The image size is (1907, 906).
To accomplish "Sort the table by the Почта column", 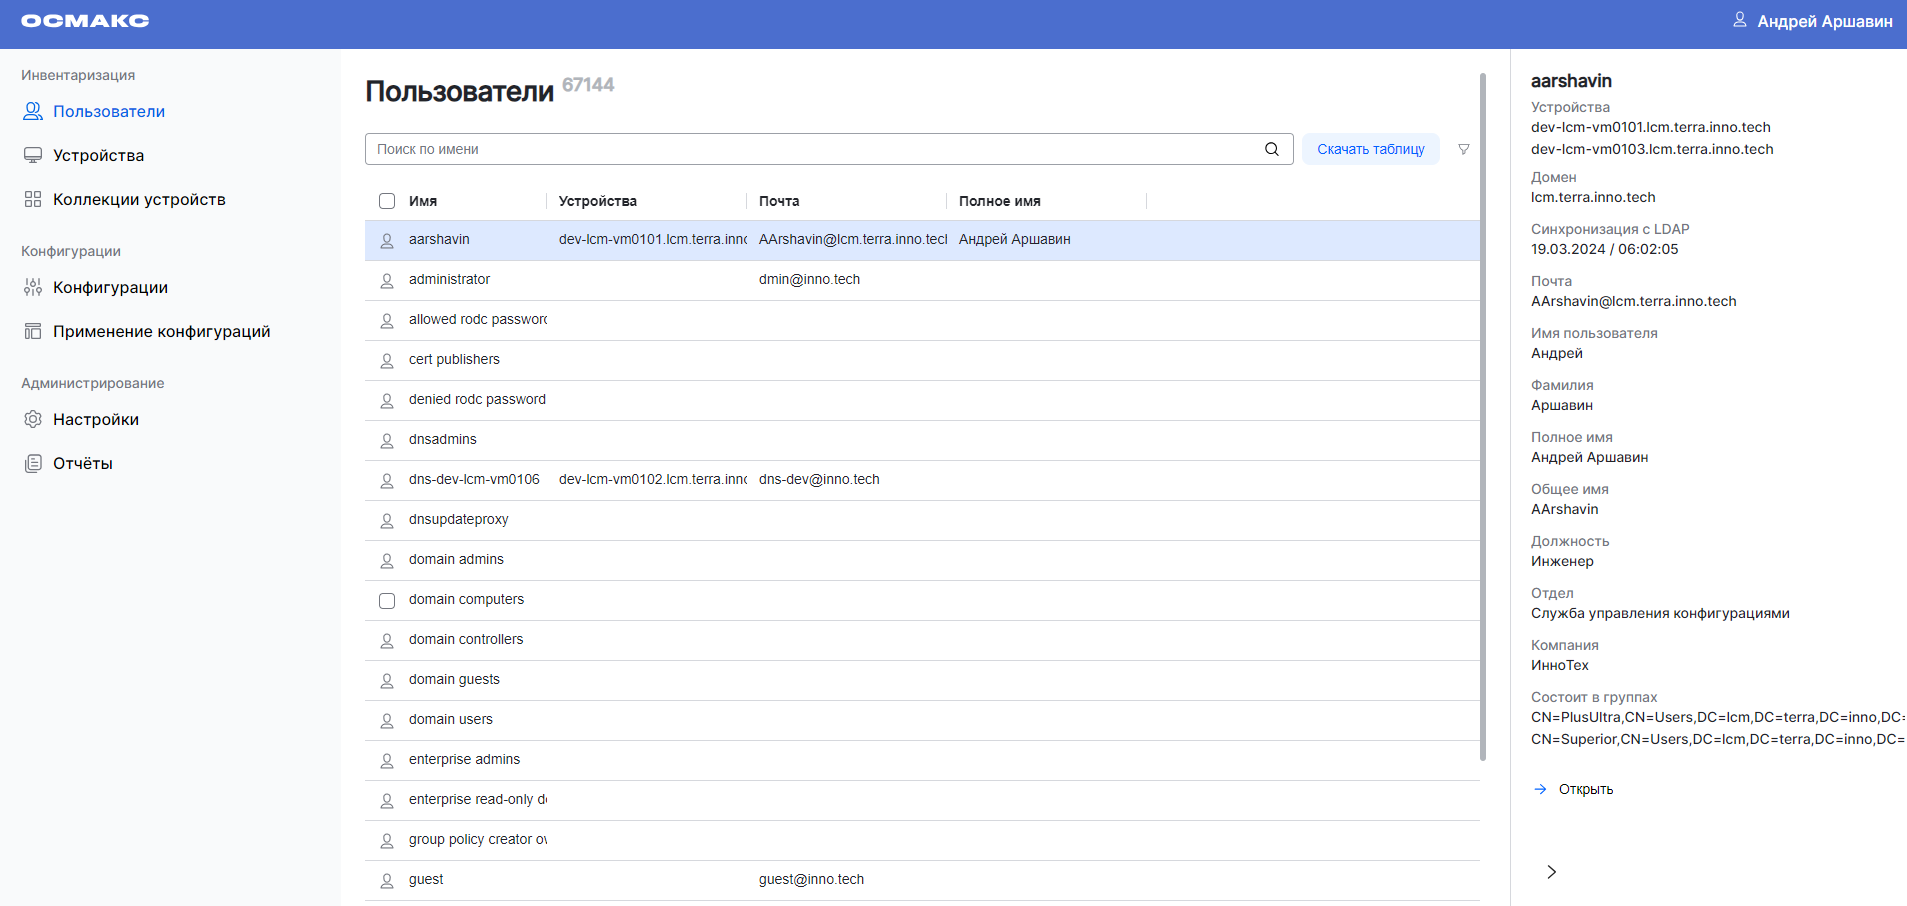I will coord(779,201).
